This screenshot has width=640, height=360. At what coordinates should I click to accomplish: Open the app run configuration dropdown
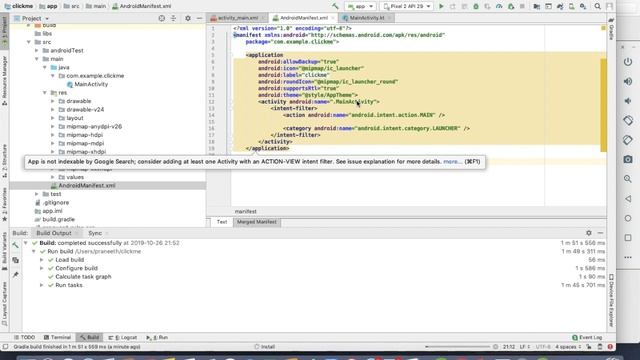click(x=360, y=7)
